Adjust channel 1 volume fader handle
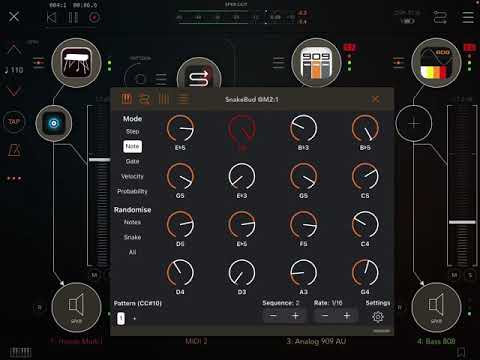This screenshot has width=480, height=360. click(99, 160)
